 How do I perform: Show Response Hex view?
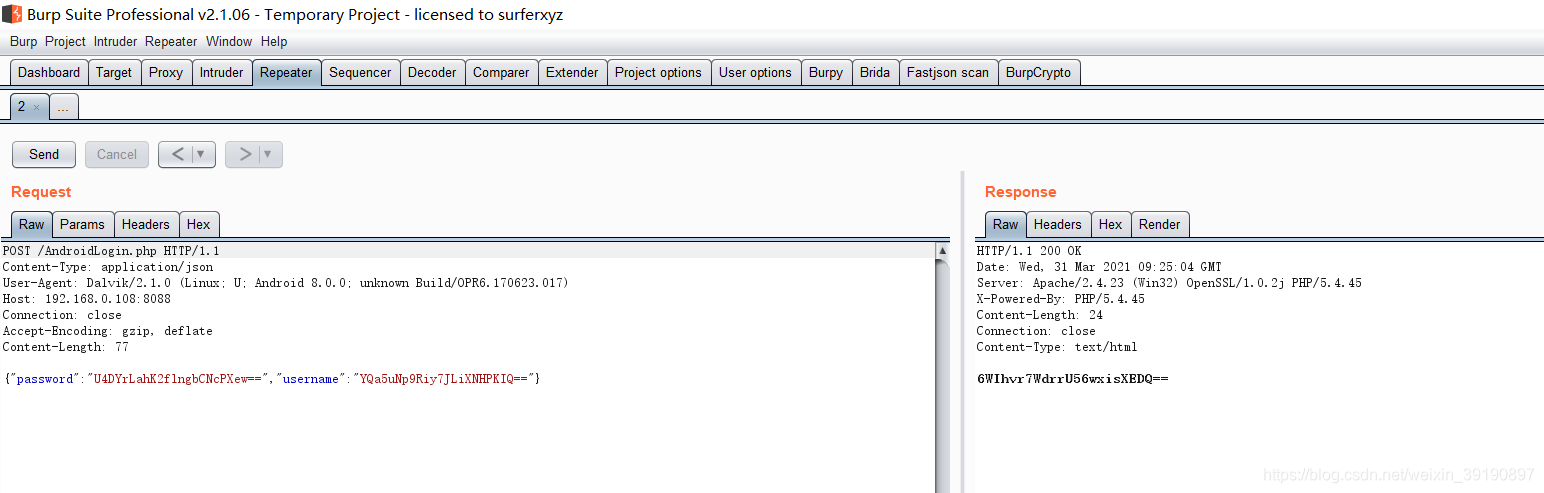[x=1111, y=224]
